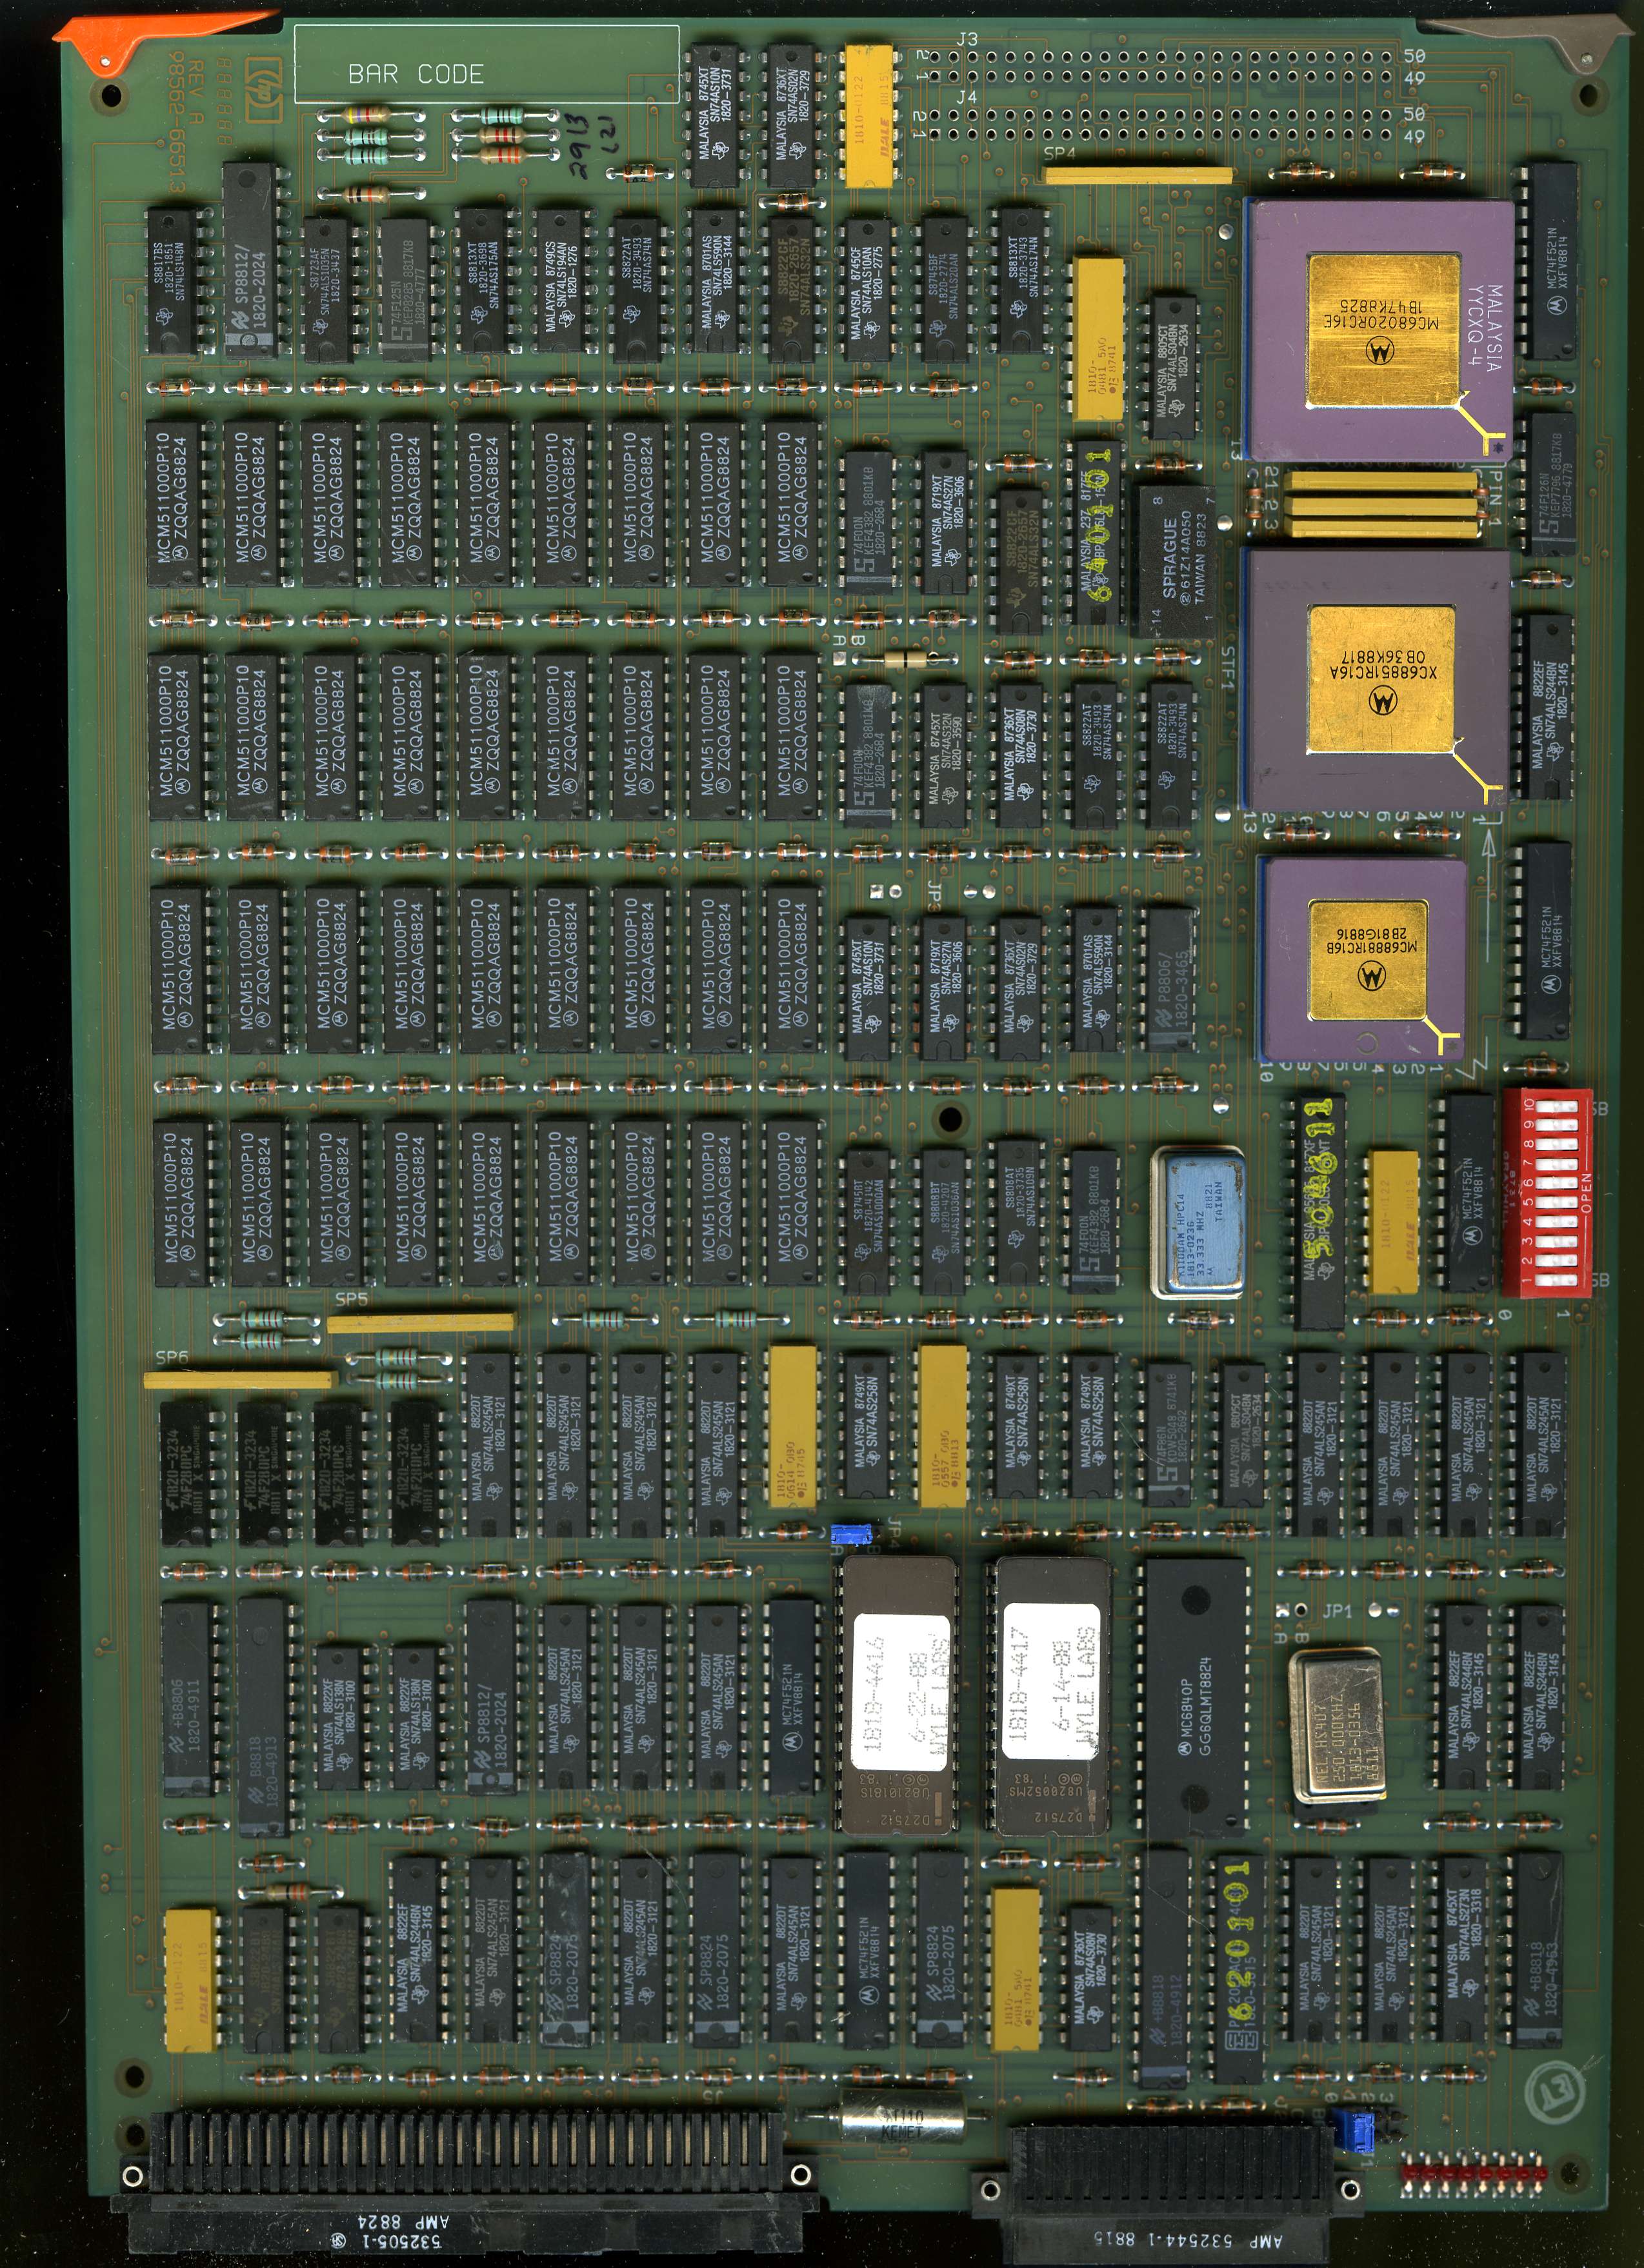Click the J3 header pin row

click(x=1160, y=66)
